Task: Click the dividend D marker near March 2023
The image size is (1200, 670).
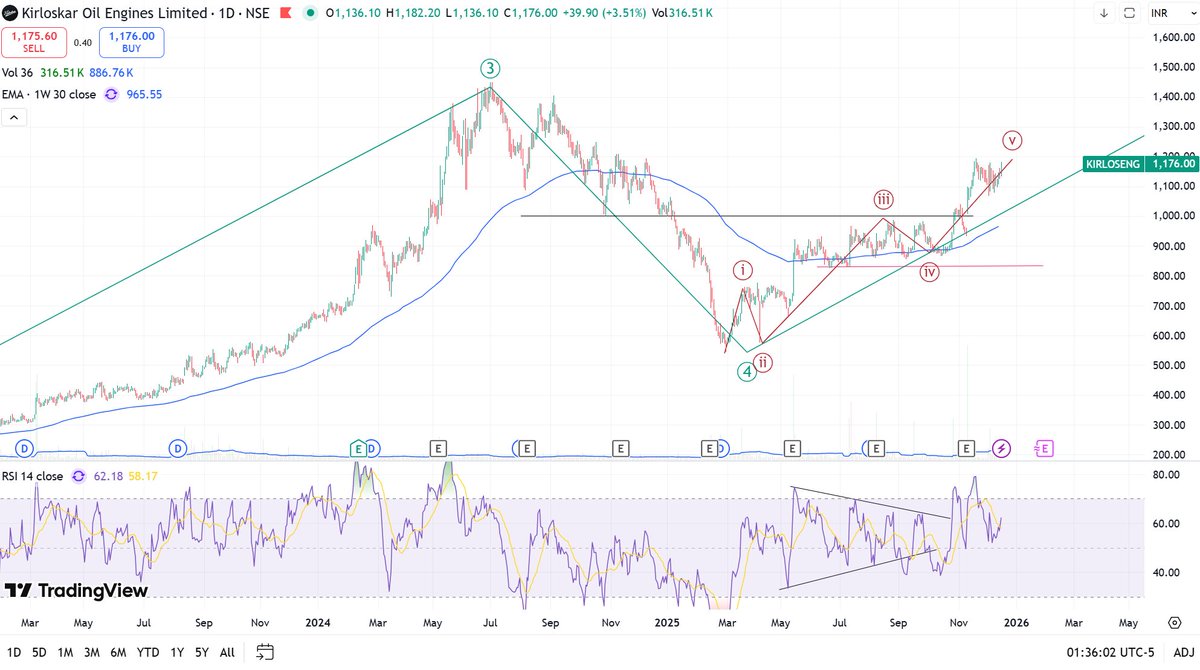Action: 25,448
